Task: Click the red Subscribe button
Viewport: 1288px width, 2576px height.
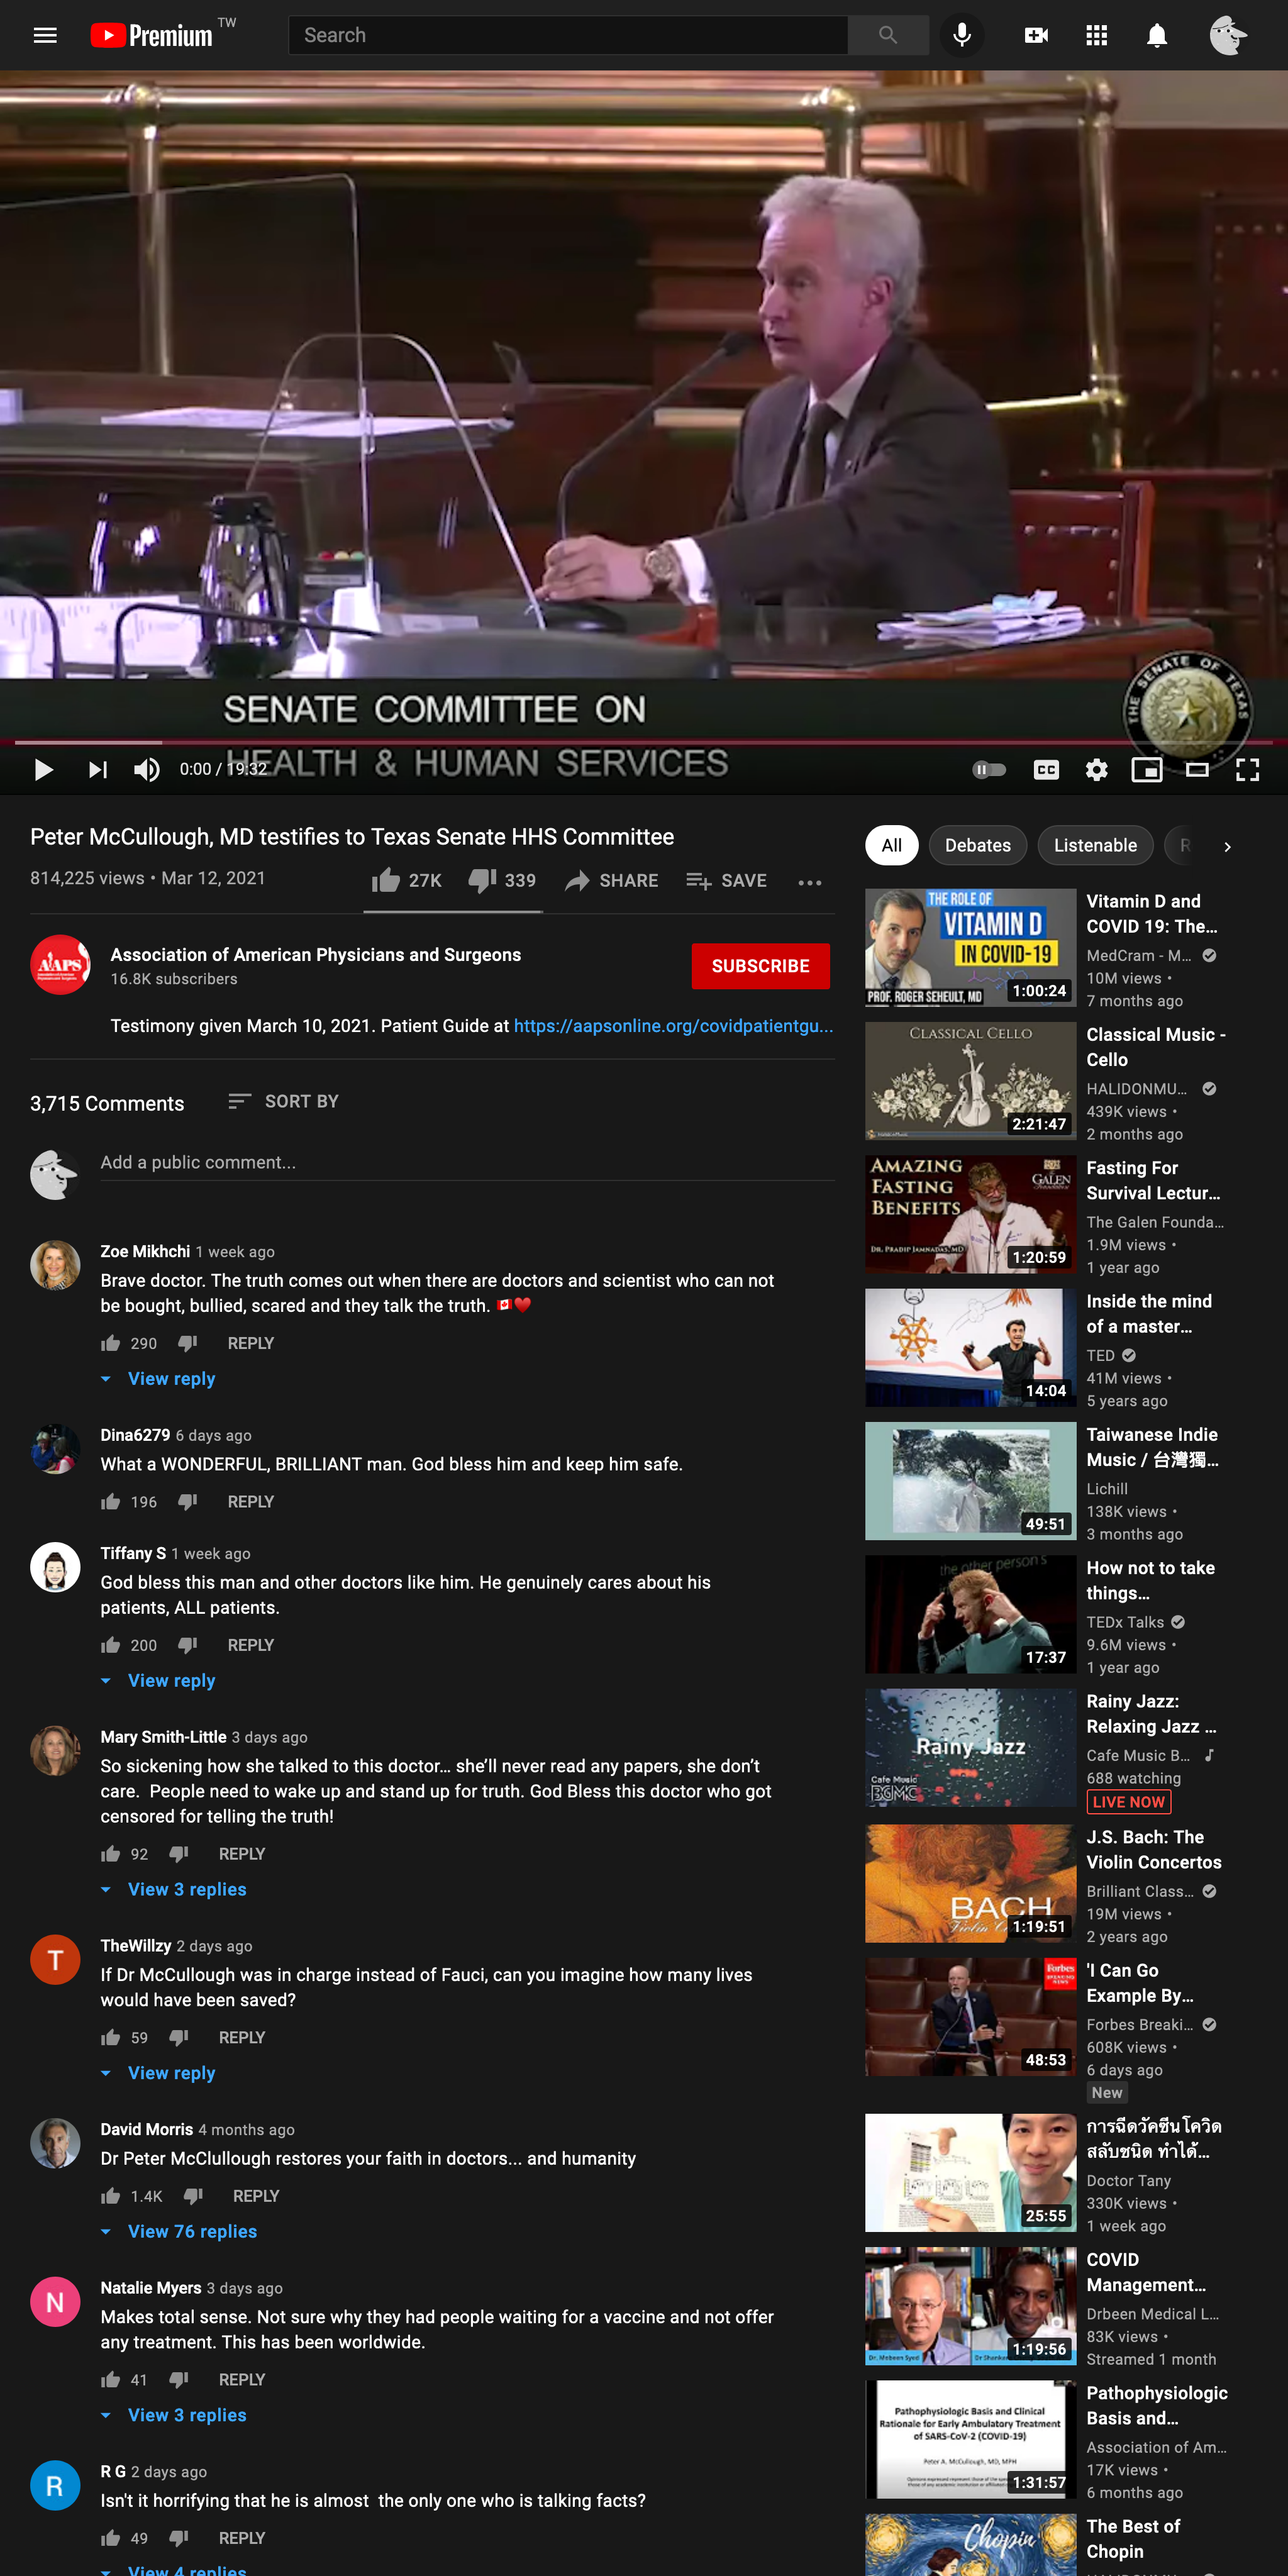Action: [x=760, y=965]
